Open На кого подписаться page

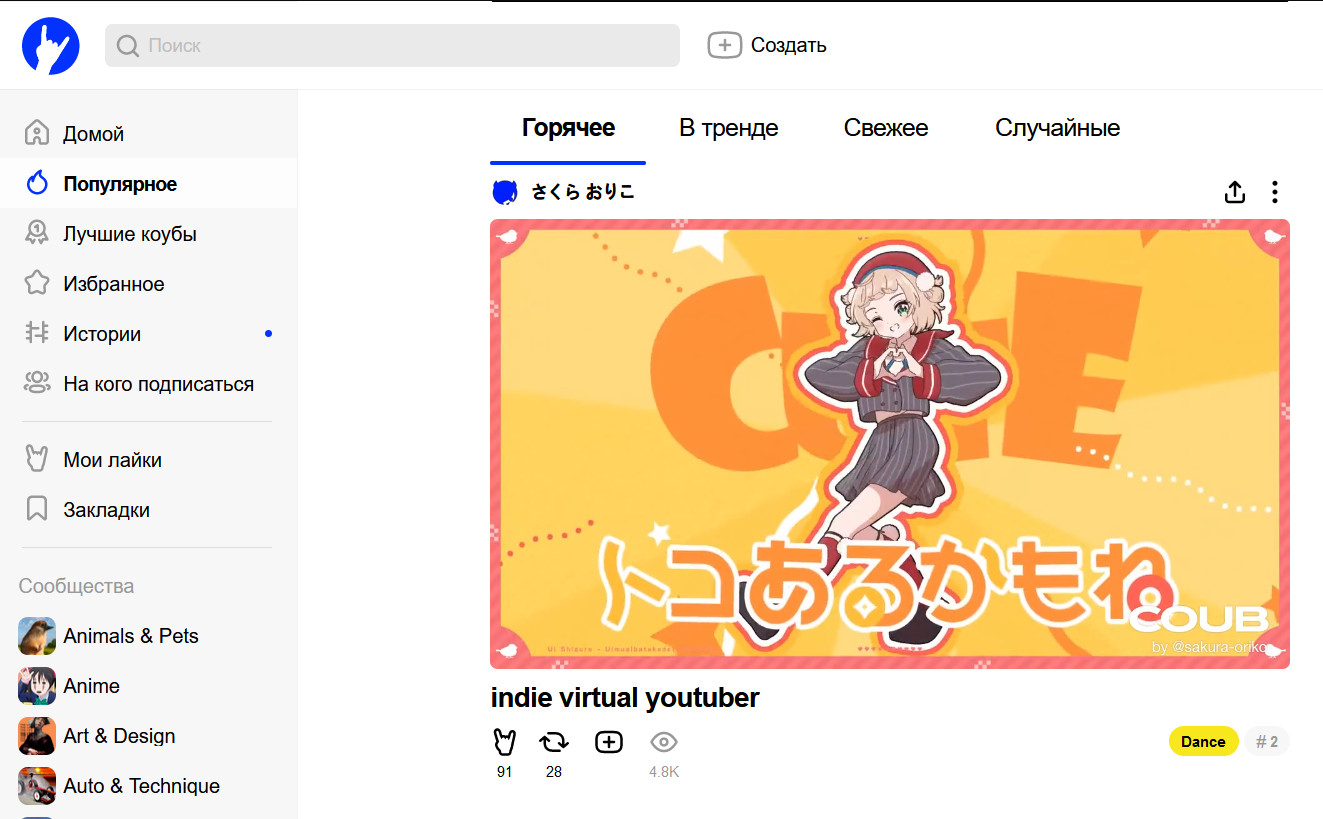[148, 384]
